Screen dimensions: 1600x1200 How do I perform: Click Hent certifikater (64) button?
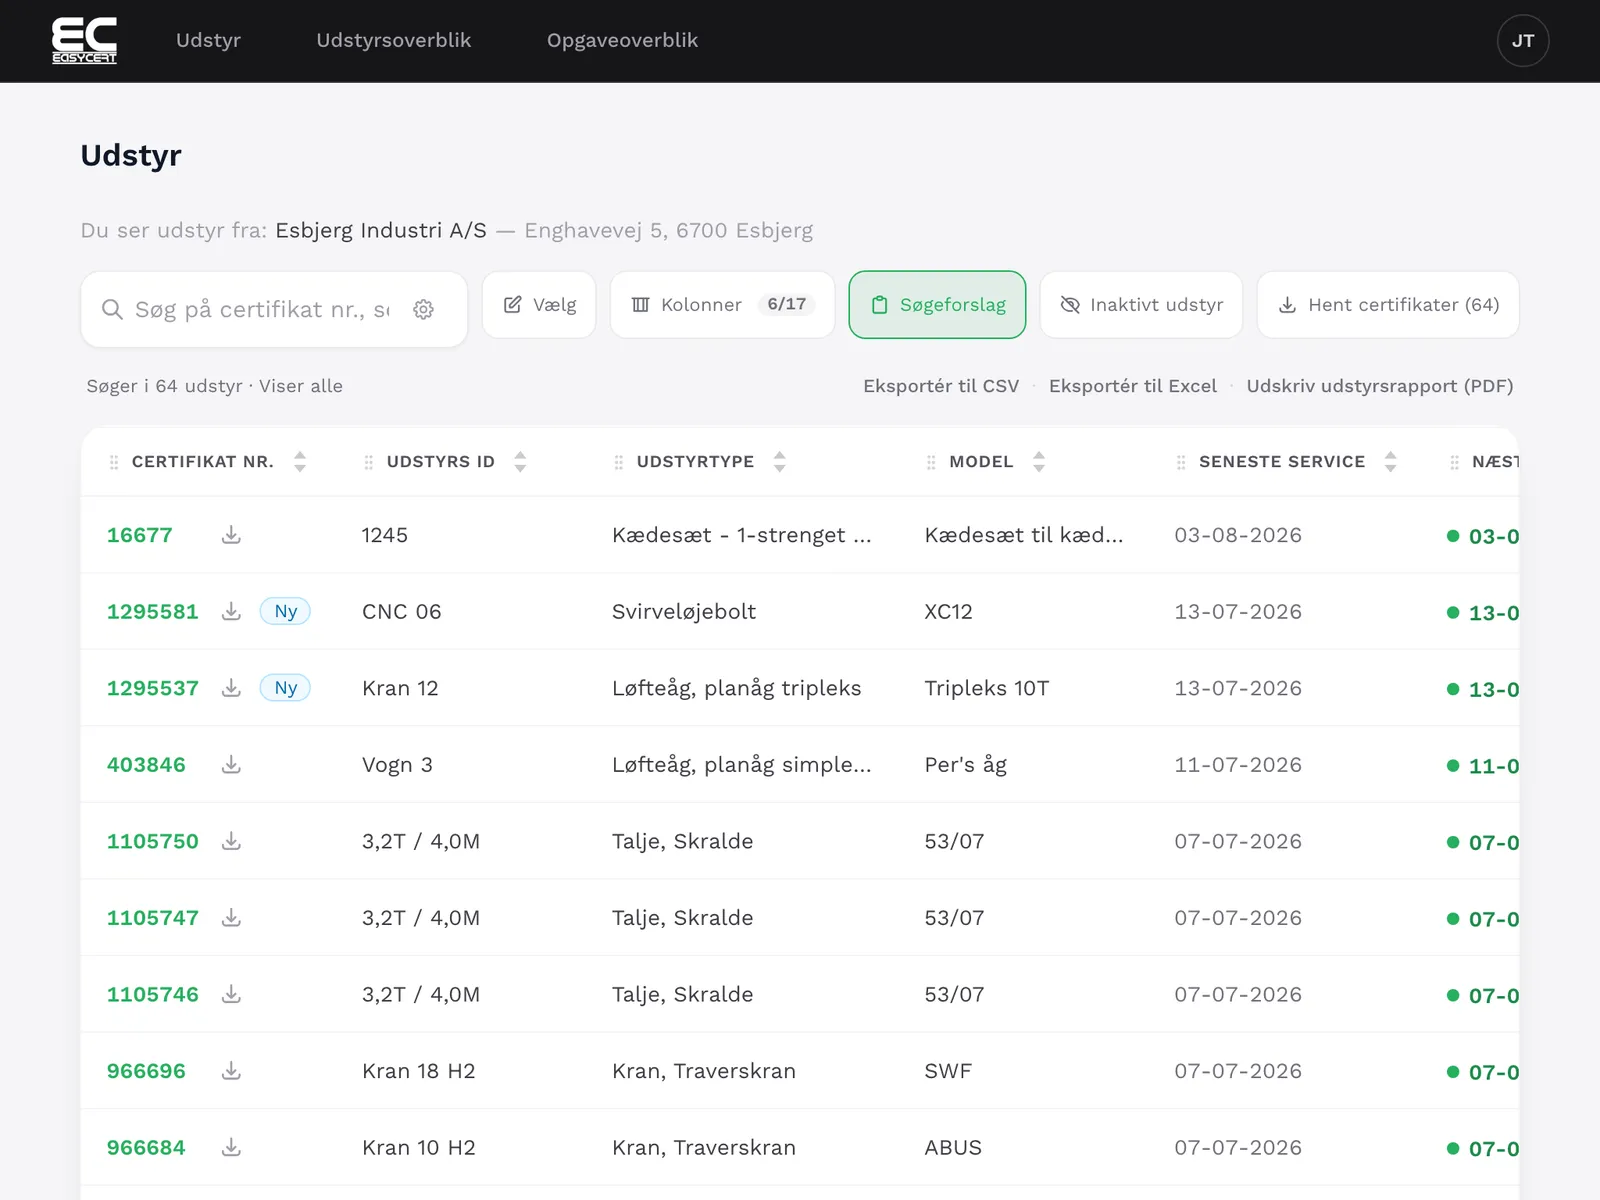pos(1388,305)
